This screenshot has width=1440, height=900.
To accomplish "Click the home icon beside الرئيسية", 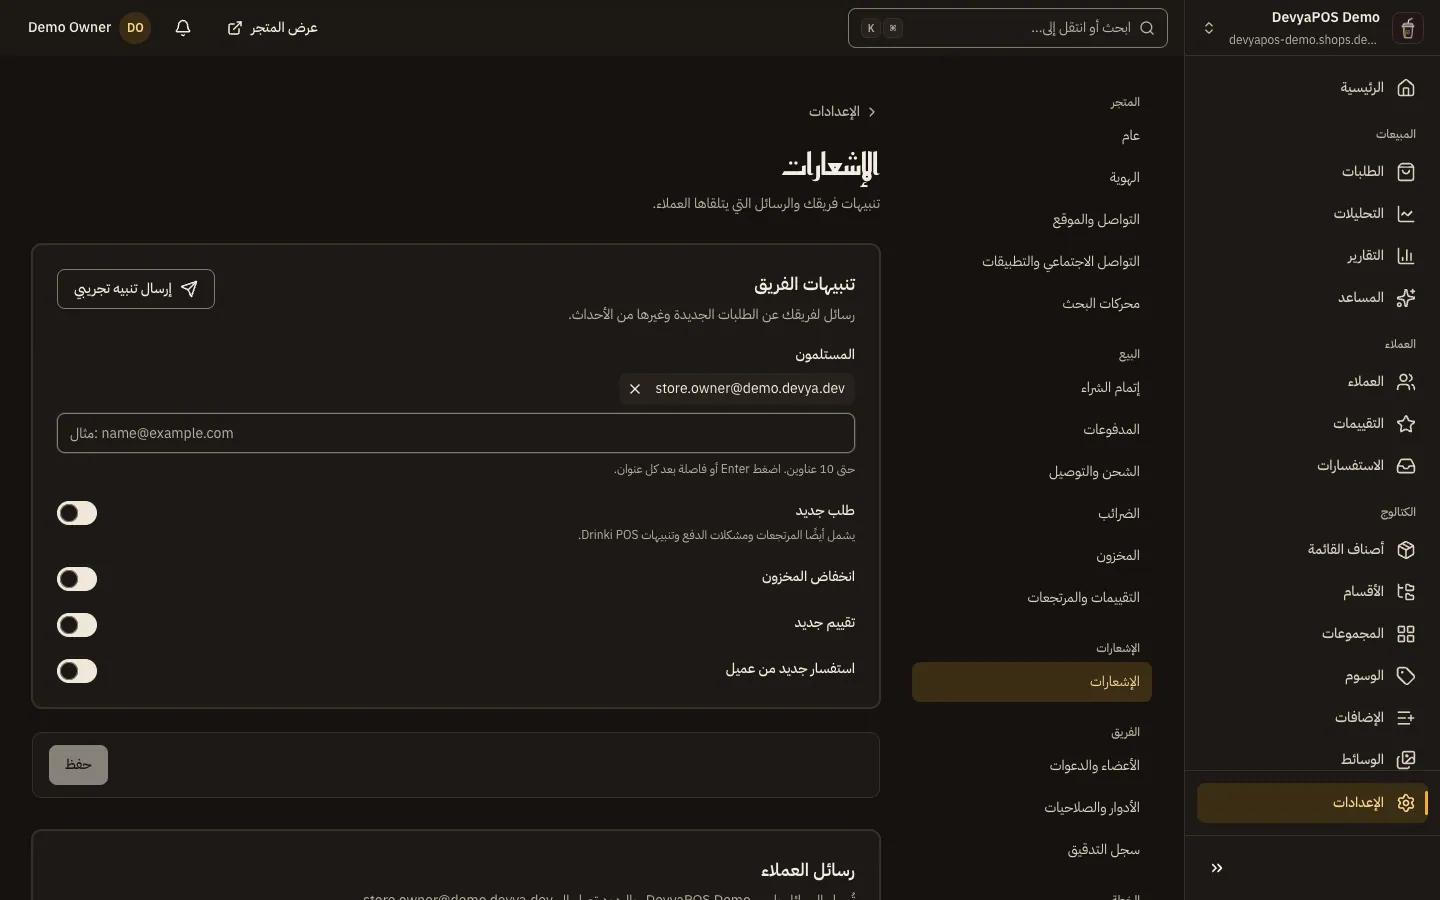I will tap(1406, 88).
